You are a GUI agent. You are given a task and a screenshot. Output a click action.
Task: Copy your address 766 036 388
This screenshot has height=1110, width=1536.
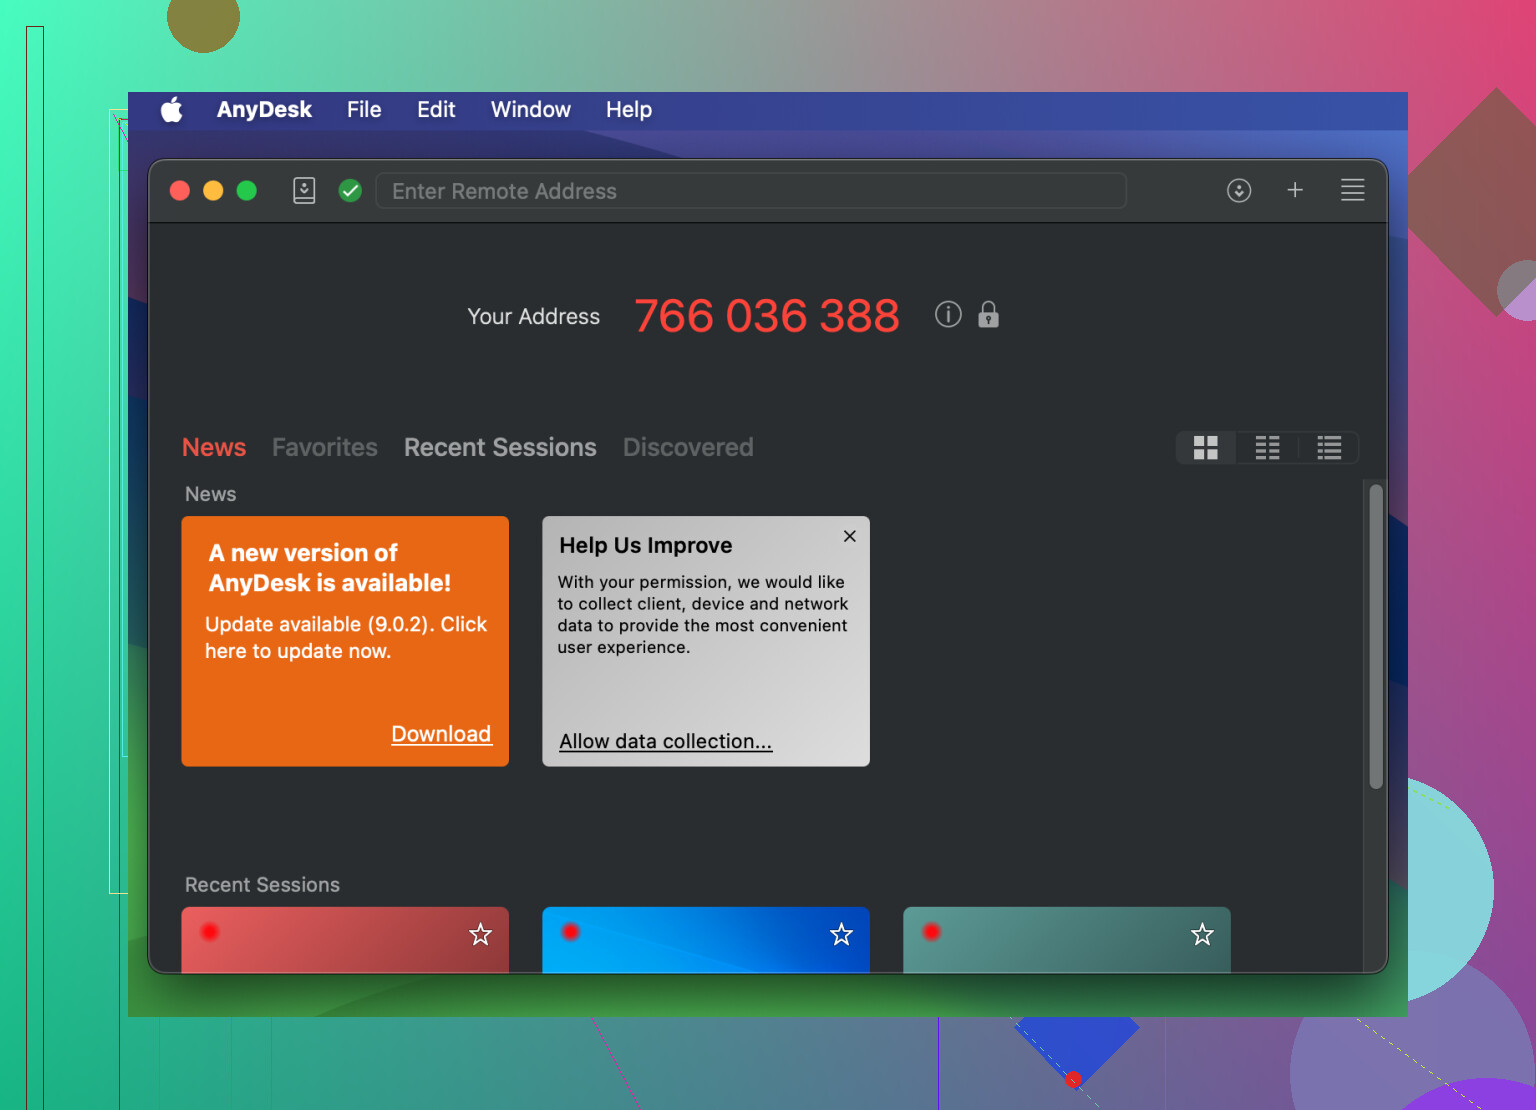click(x=767, y=316)
